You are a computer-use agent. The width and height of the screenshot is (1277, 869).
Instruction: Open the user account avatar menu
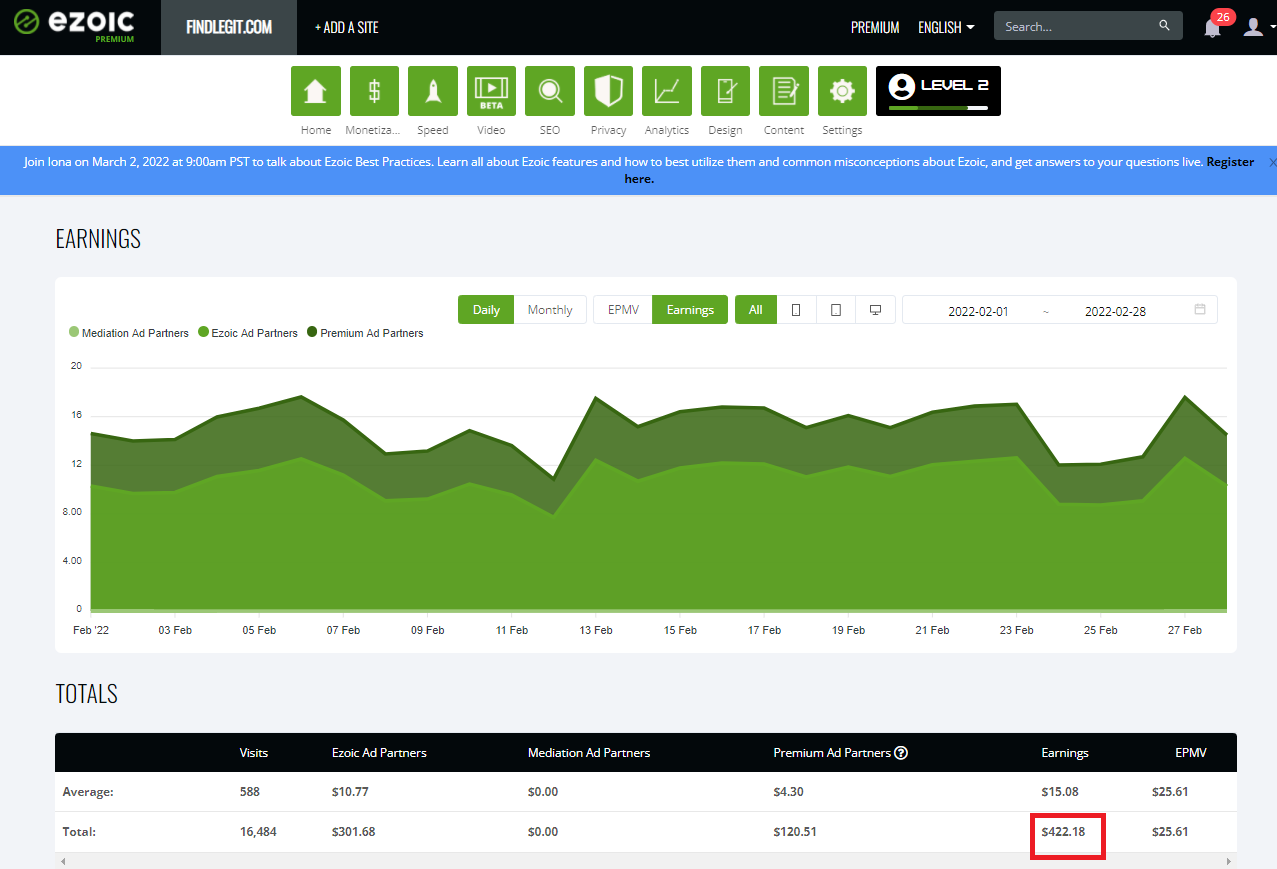coord(1253,27)
